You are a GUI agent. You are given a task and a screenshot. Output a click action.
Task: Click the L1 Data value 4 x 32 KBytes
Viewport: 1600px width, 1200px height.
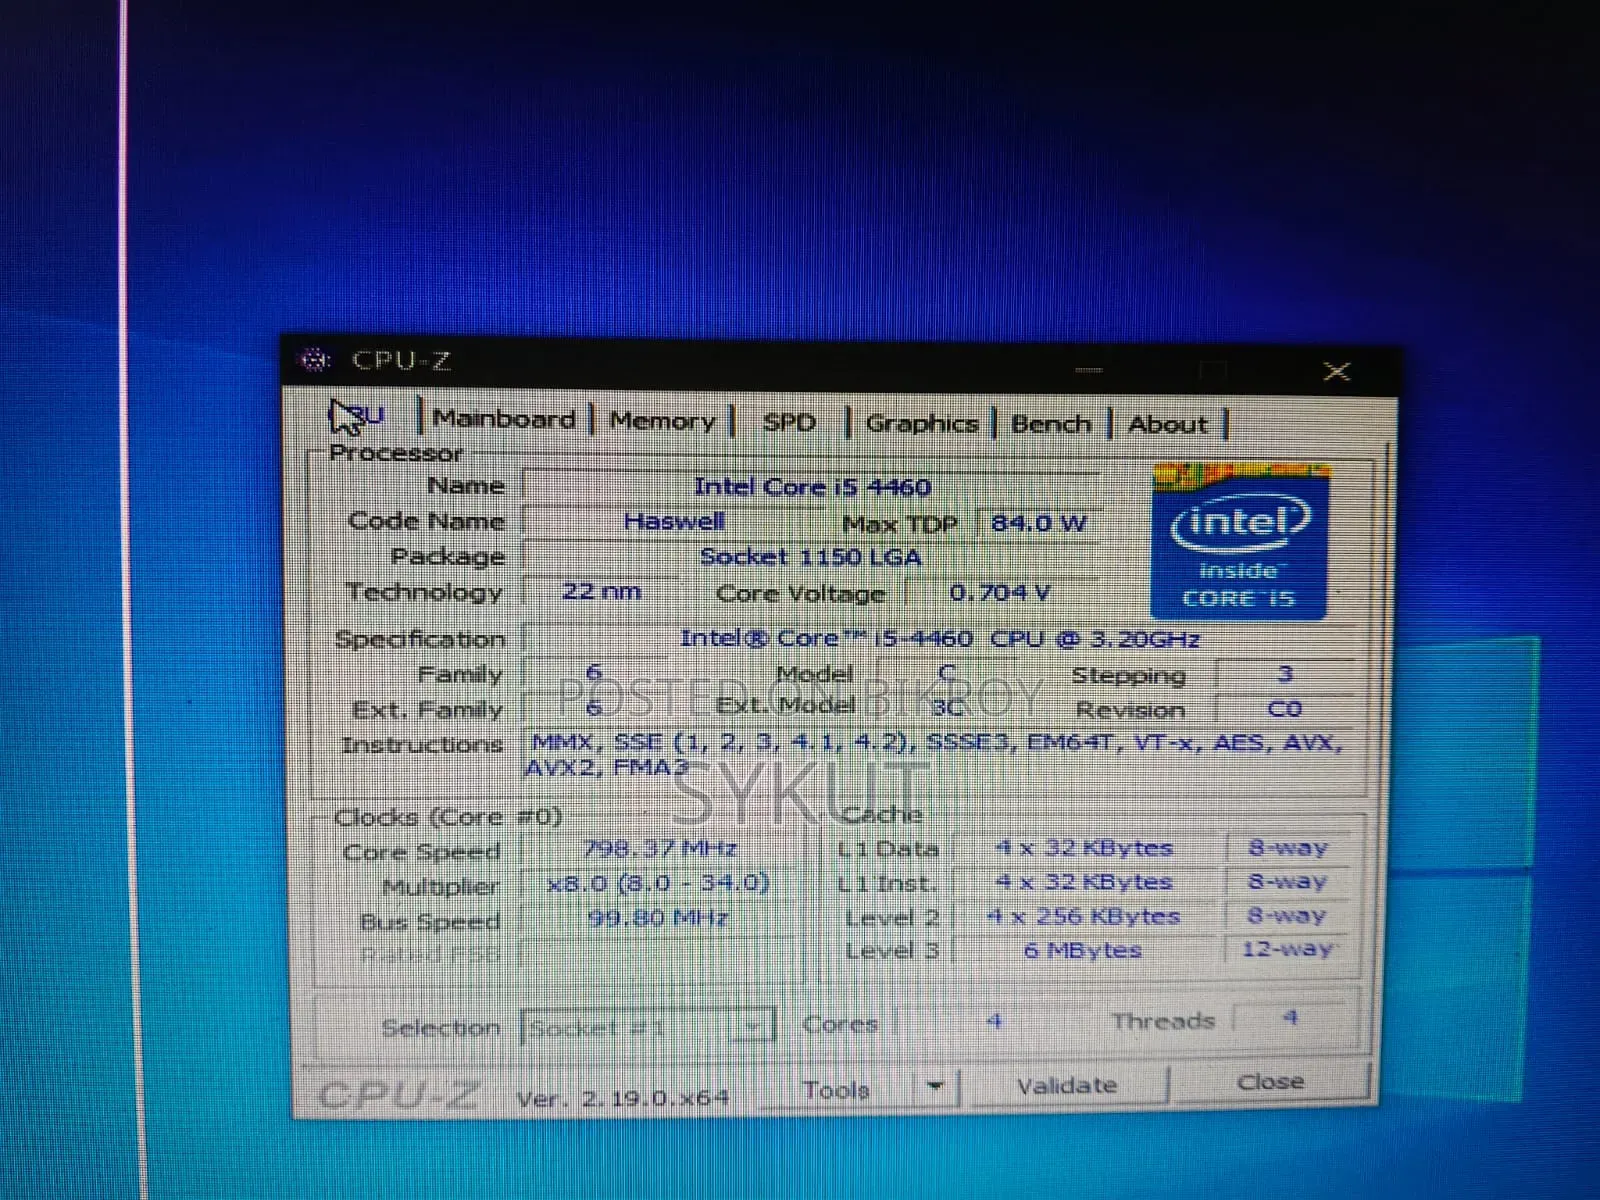[1085, 848]
